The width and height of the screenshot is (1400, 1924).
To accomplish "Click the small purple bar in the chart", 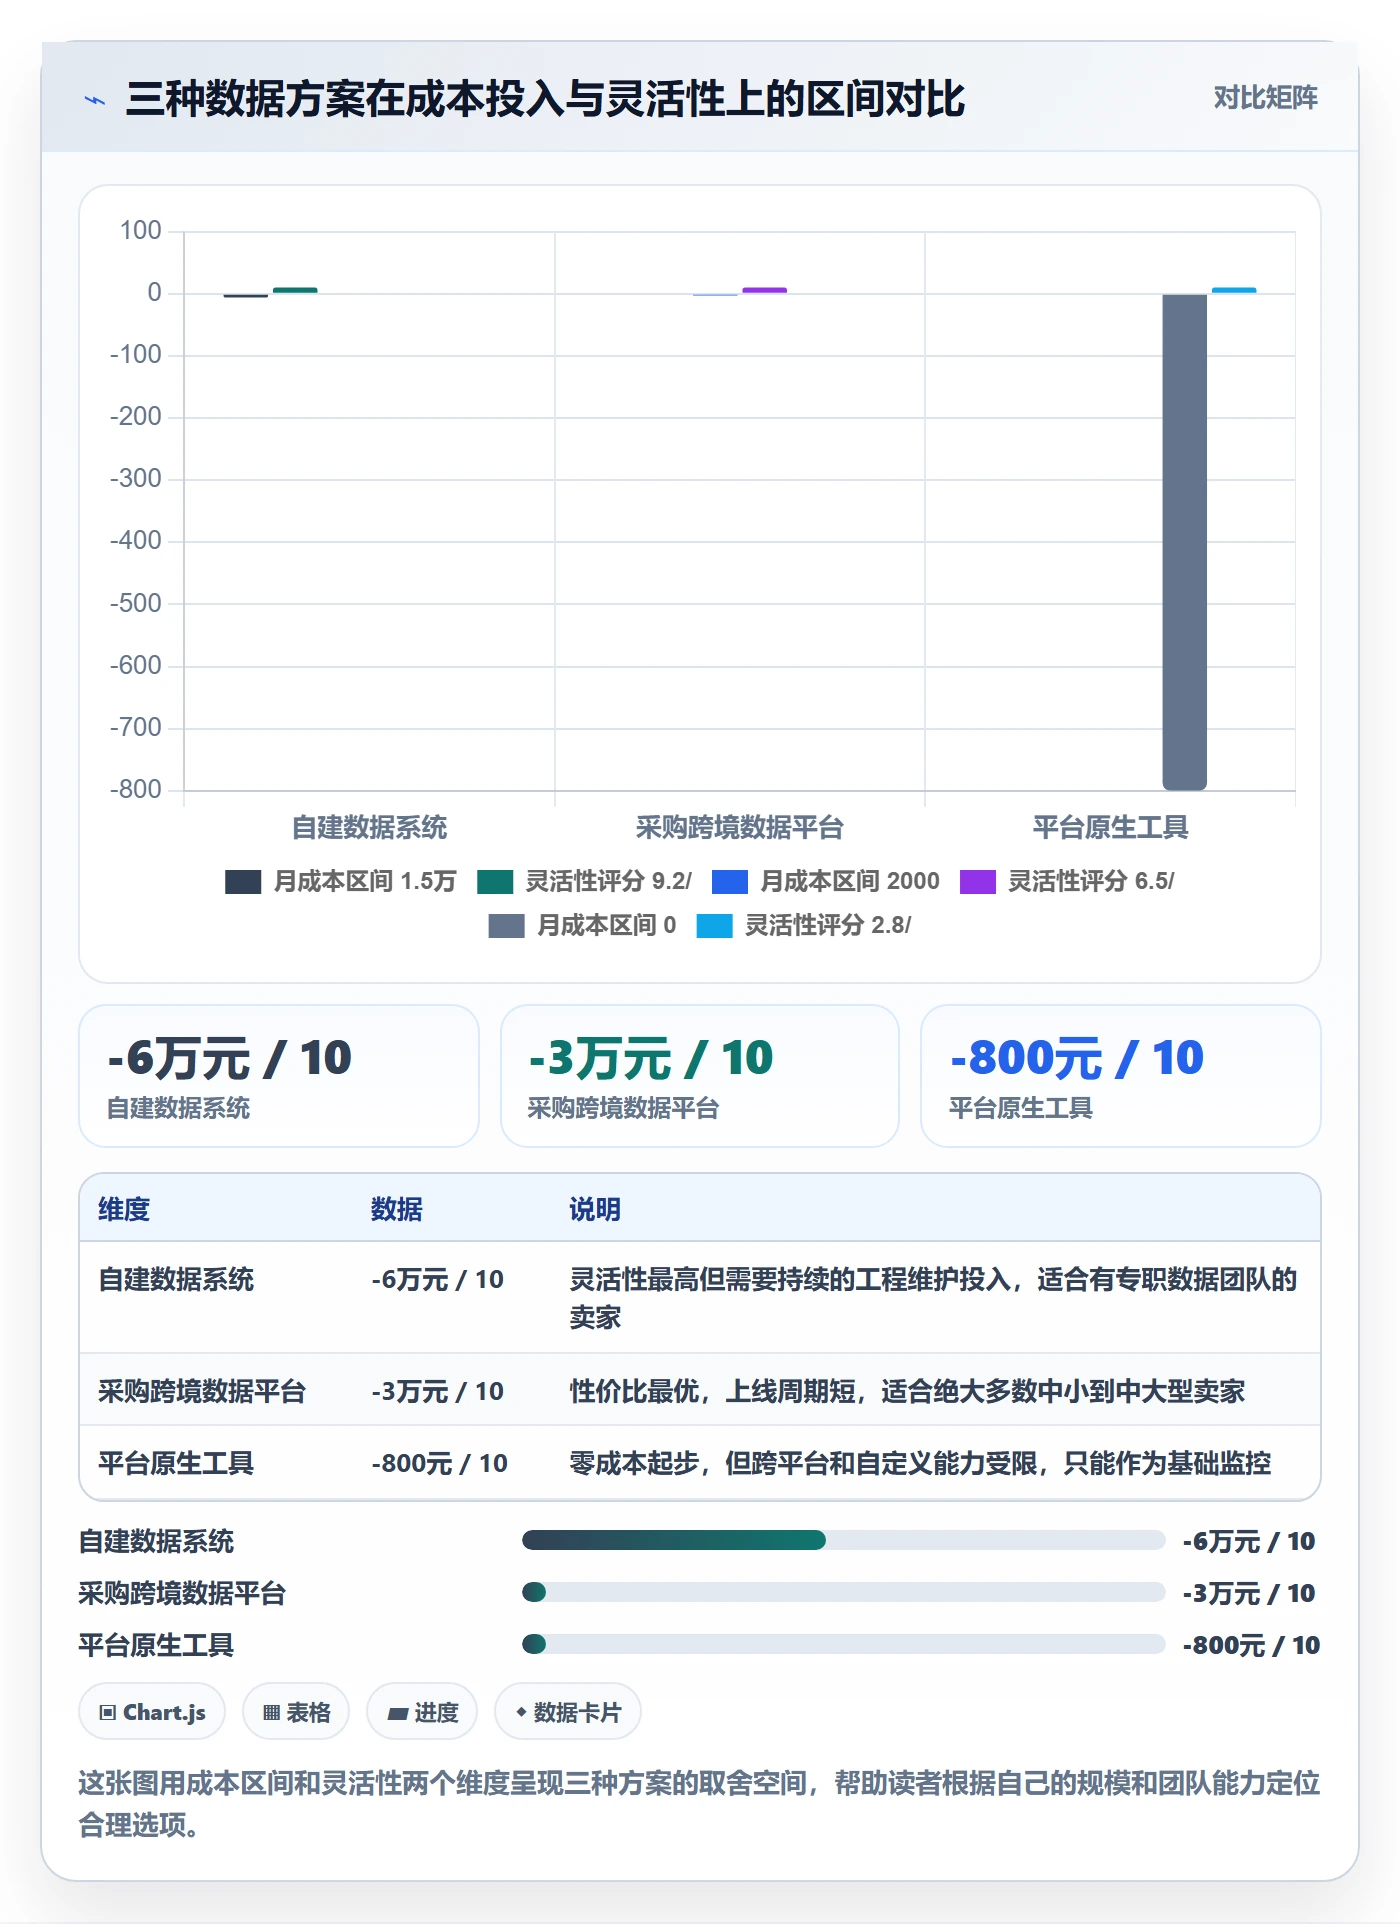I will (x=764, y=291).
